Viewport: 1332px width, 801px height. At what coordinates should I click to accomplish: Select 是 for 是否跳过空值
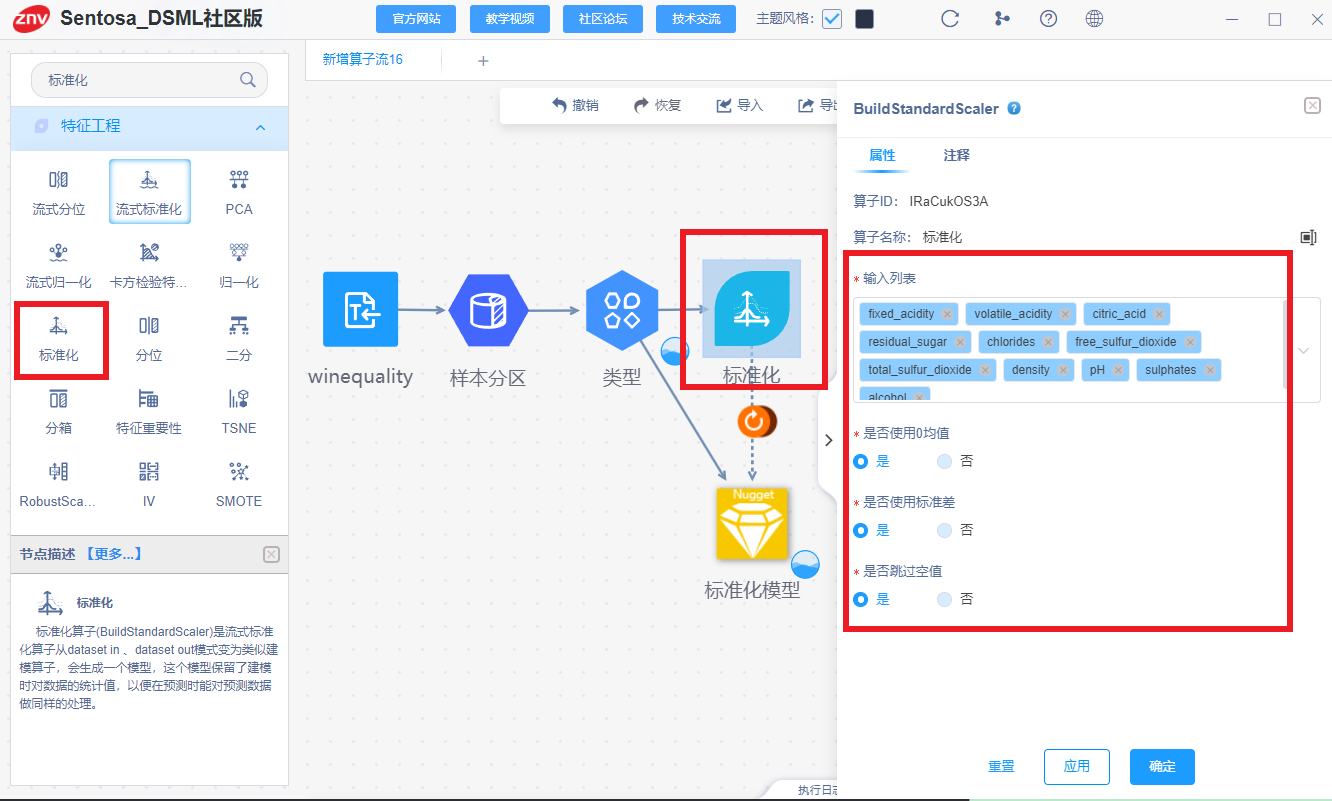click(x=860, y=599)
